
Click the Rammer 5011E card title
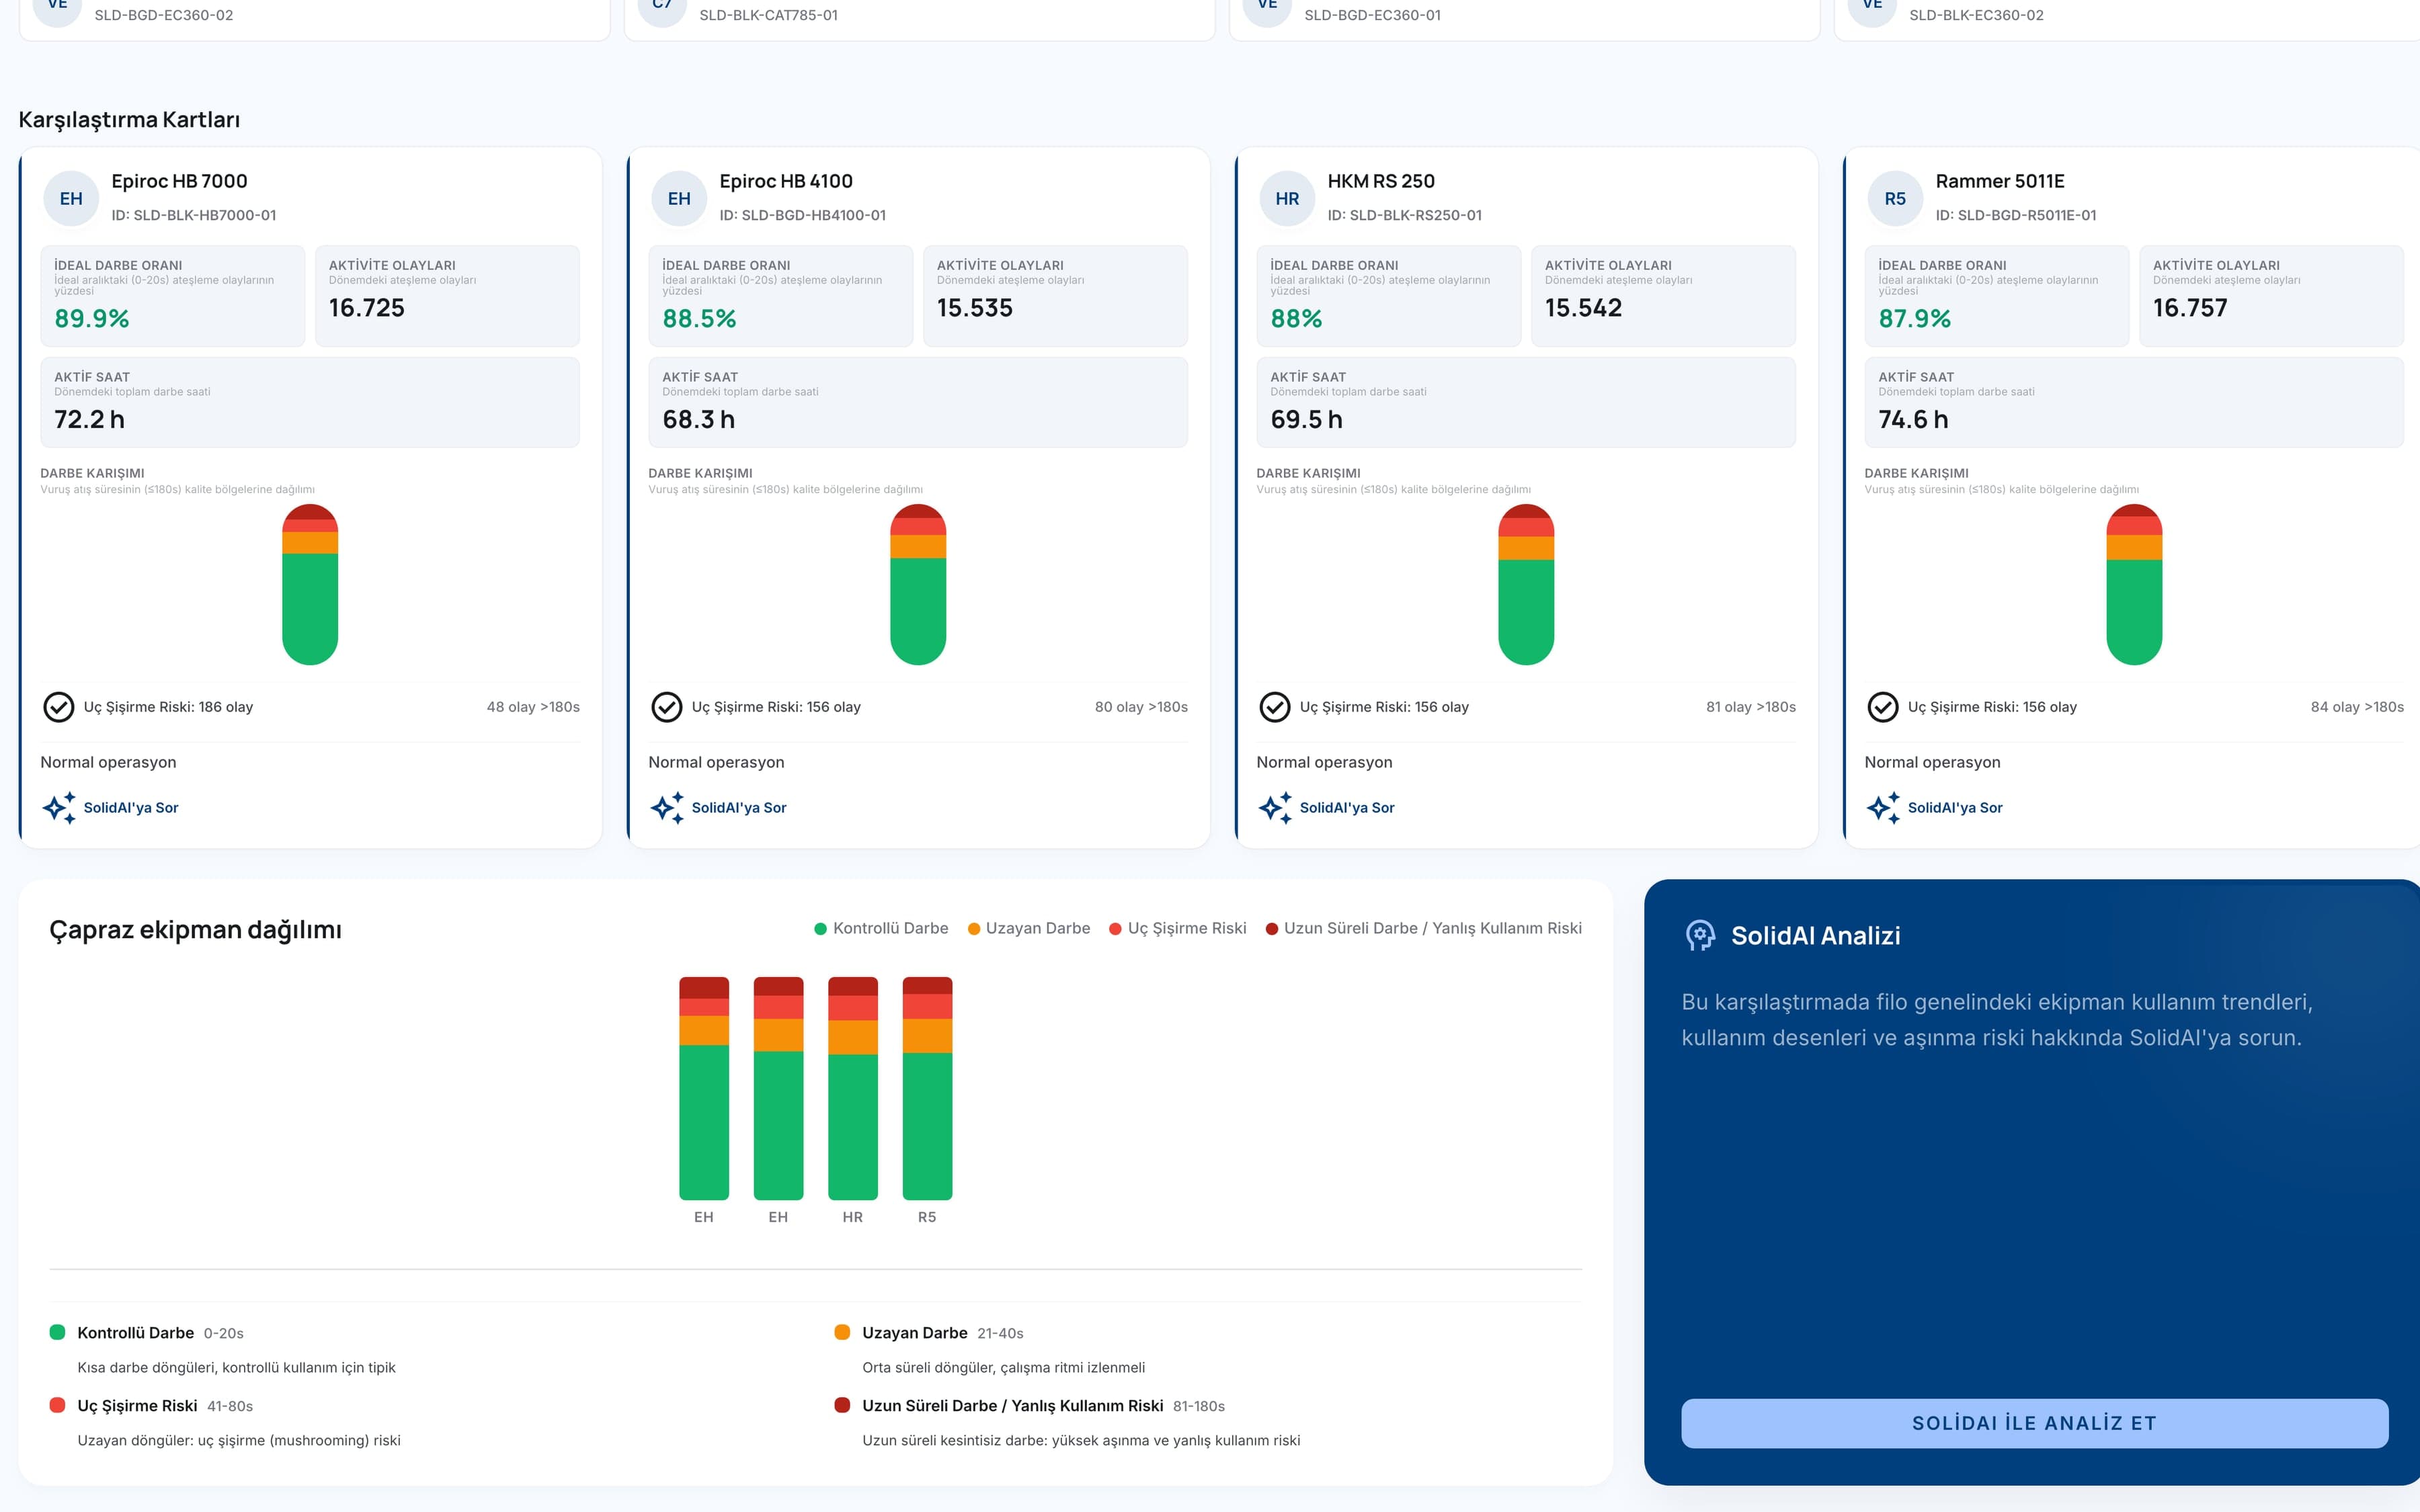click(2000, 181)
